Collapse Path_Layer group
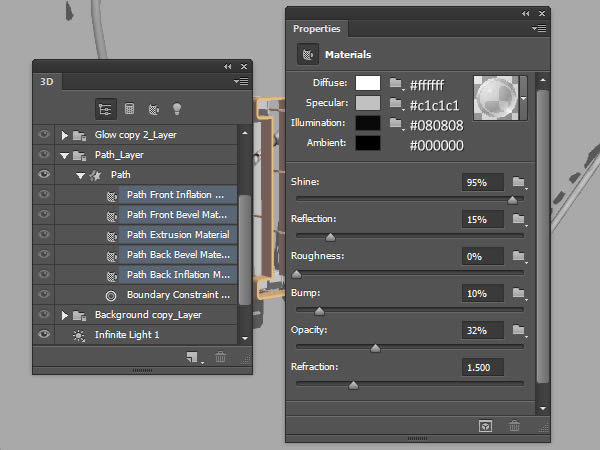The width and height of the screenshot is (600, 450). 64,155
